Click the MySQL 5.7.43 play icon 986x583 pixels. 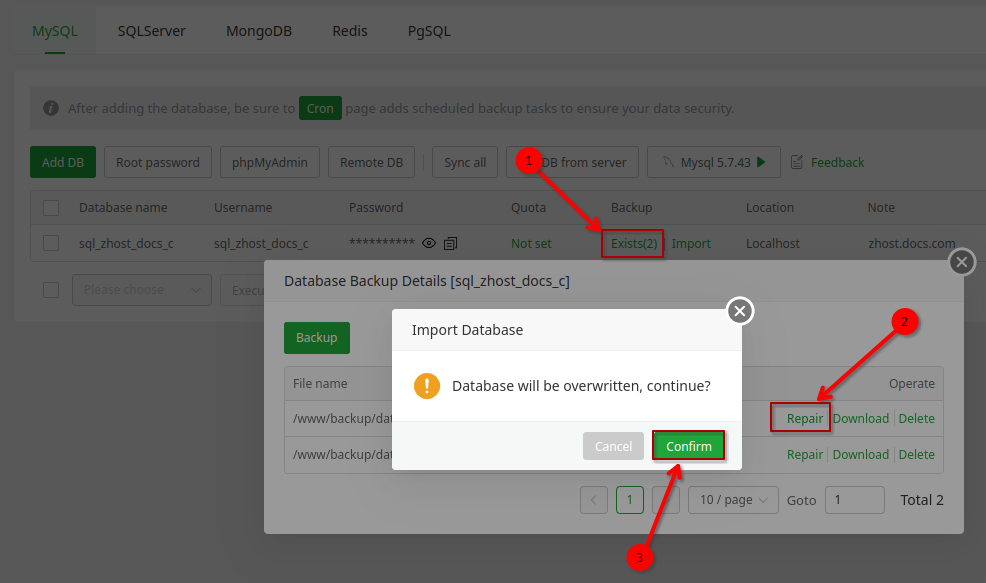tap(761, 162)
